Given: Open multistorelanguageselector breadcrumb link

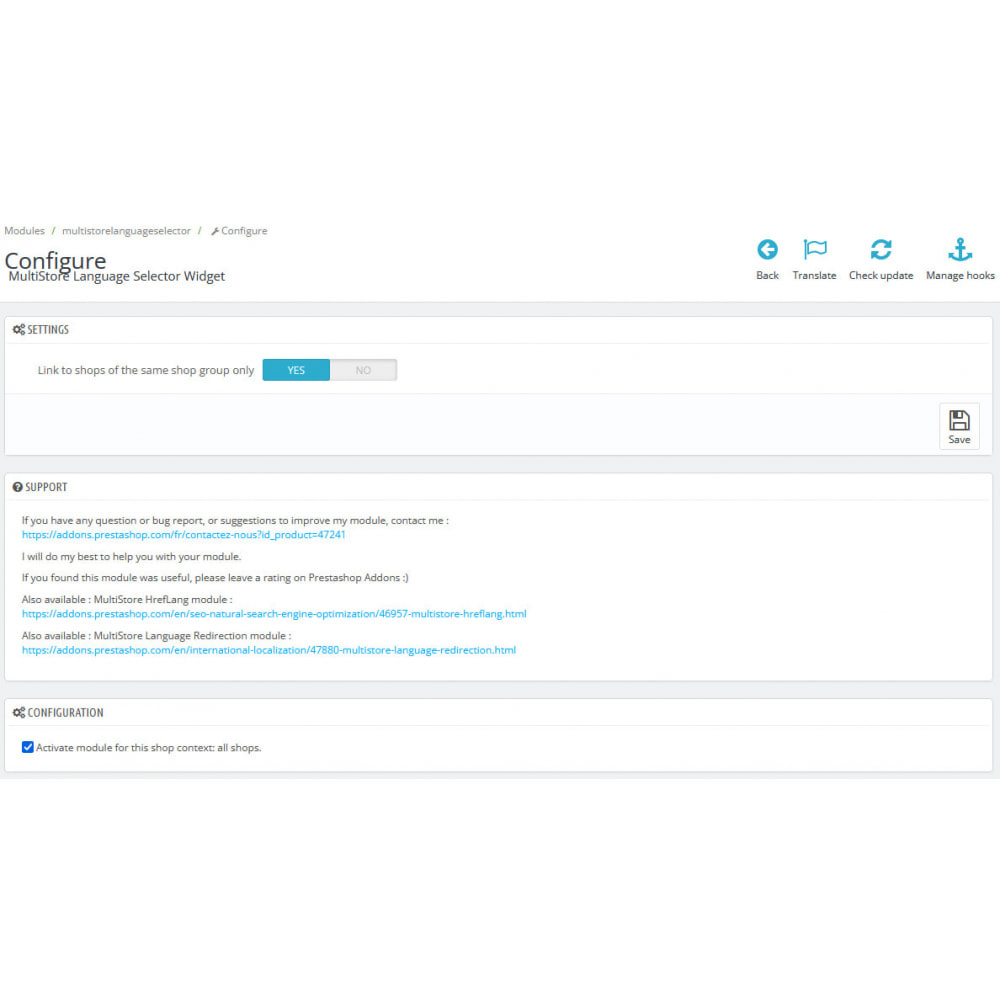Looking at the screenshot, I should [x=126, y=230].
